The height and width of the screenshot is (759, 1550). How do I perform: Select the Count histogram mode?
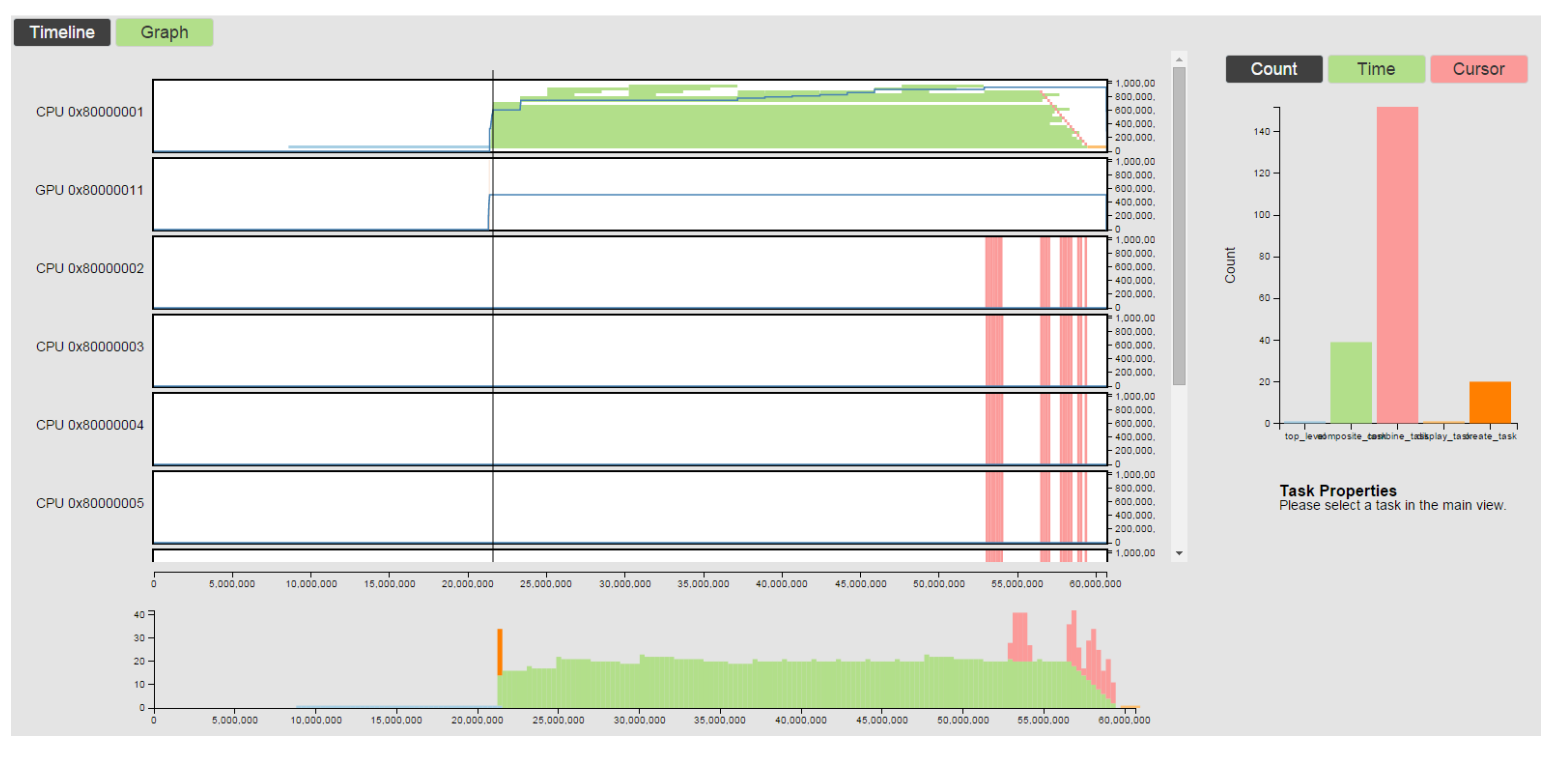(x=1273, y=69)
